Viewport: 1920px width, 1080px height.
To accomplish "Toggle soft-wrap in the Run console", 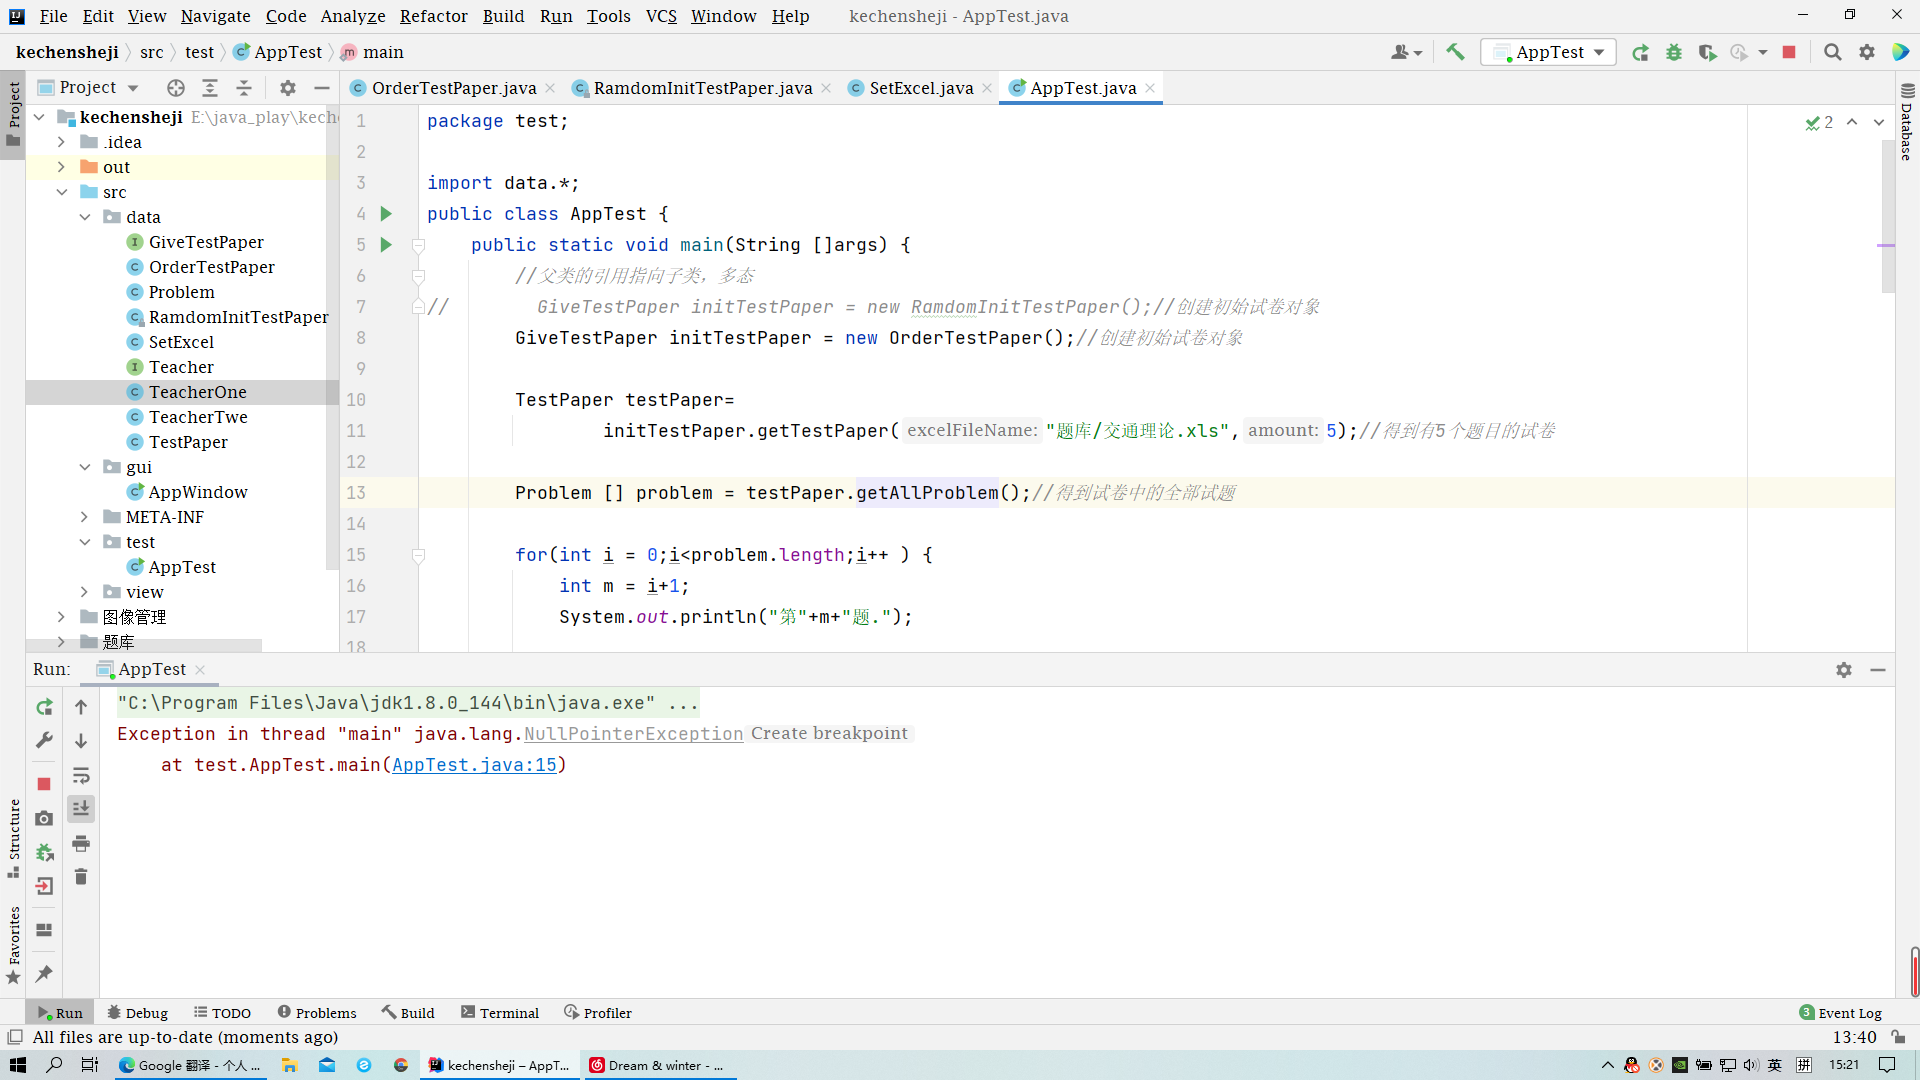I will [x=81, y=775].
